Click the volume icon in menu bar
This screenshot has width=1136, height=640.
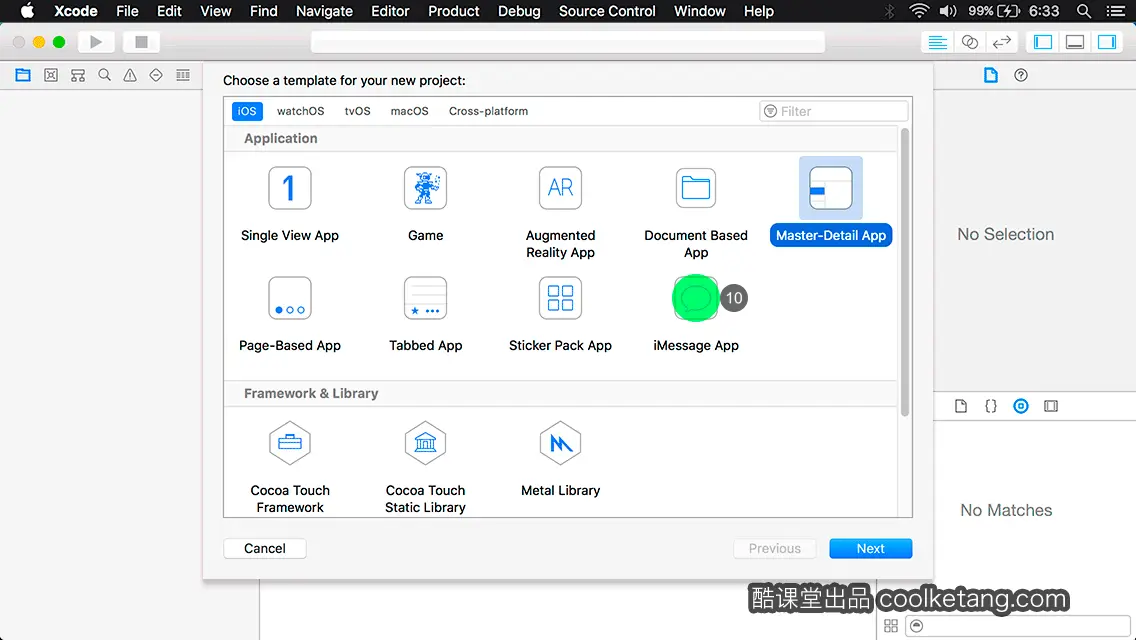click(948, 11)
